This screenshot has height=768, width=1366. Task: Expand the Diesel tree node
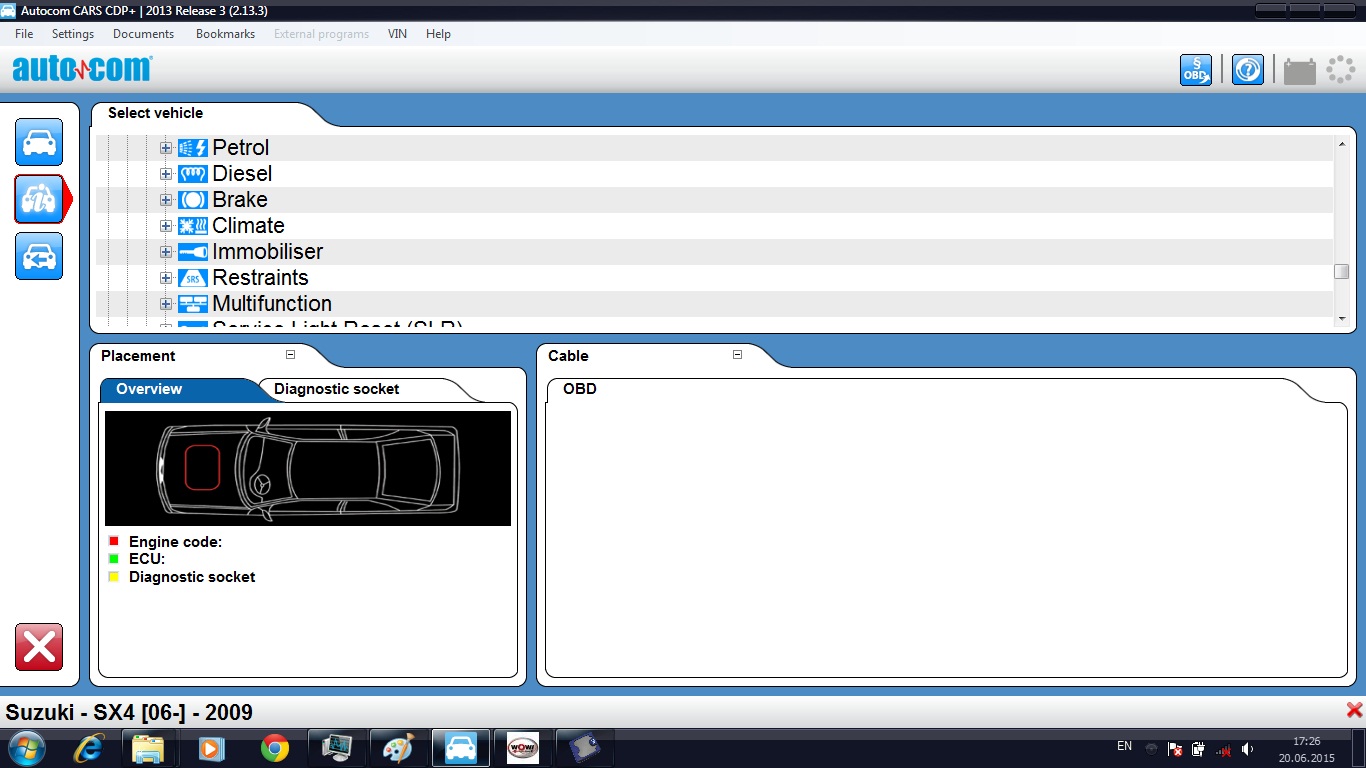[166, 174]
